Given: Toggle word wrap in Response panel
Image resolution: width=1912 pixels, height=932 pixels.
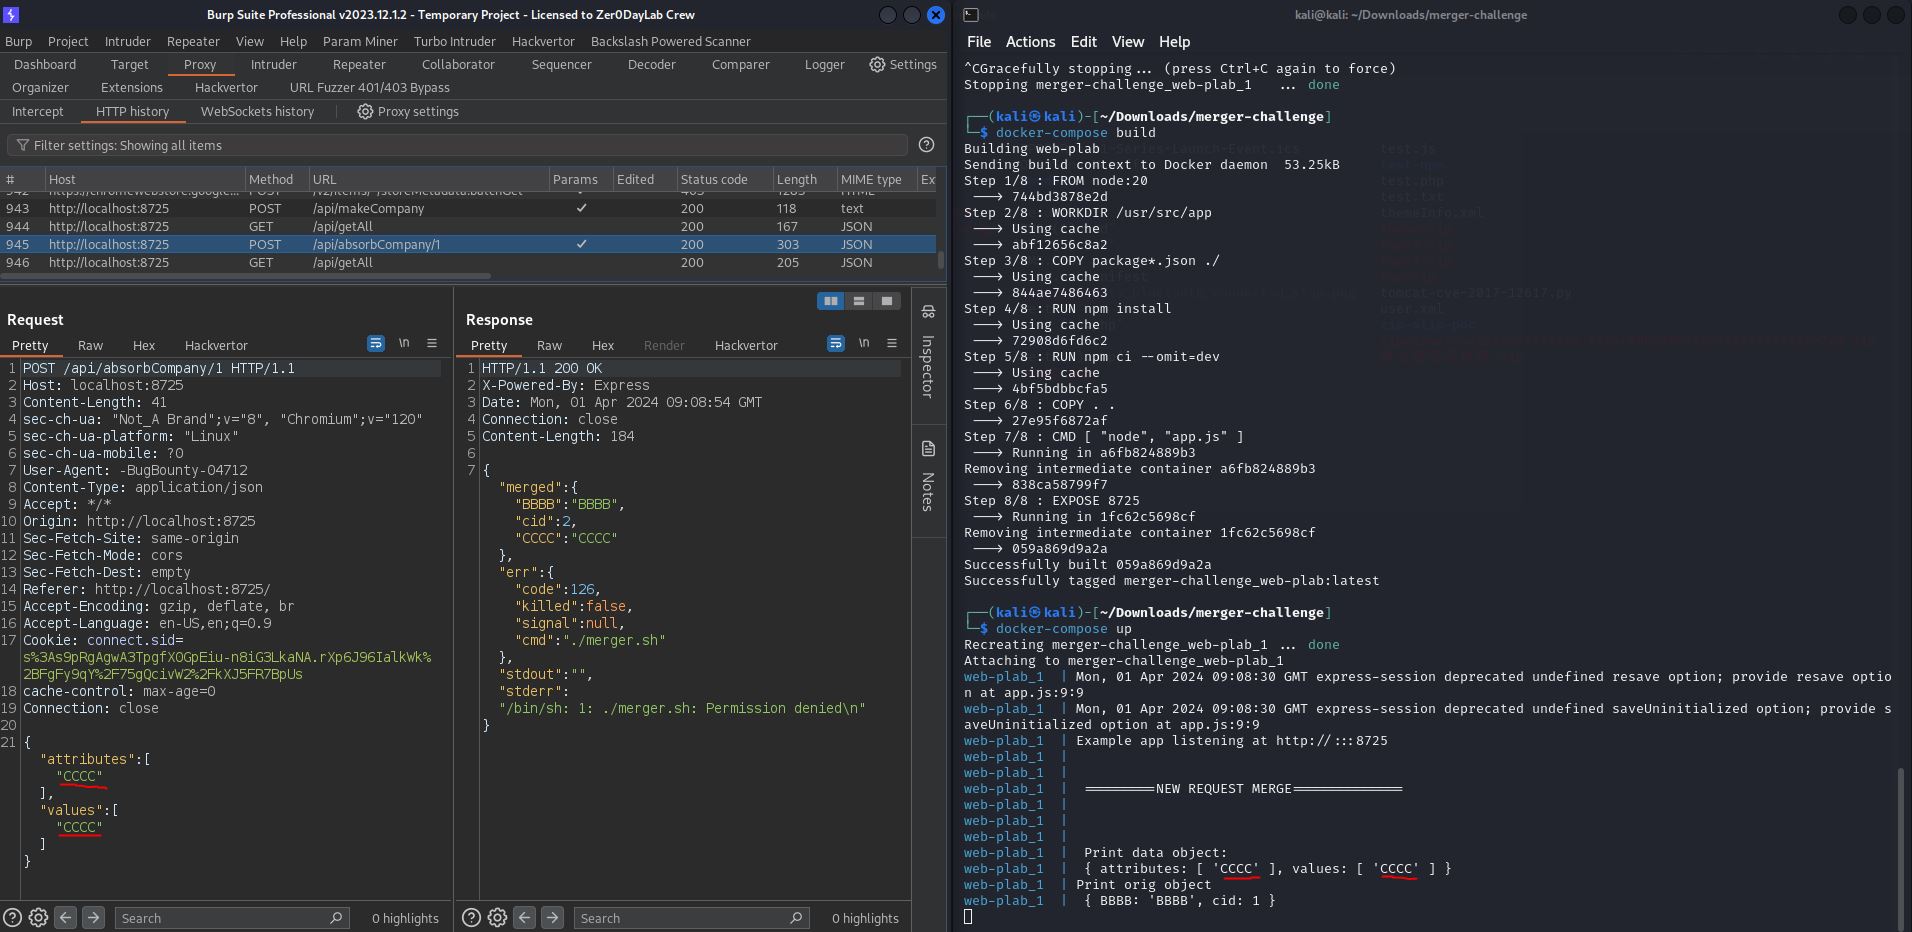Looking at the screenshot, I should click(836, 343).
